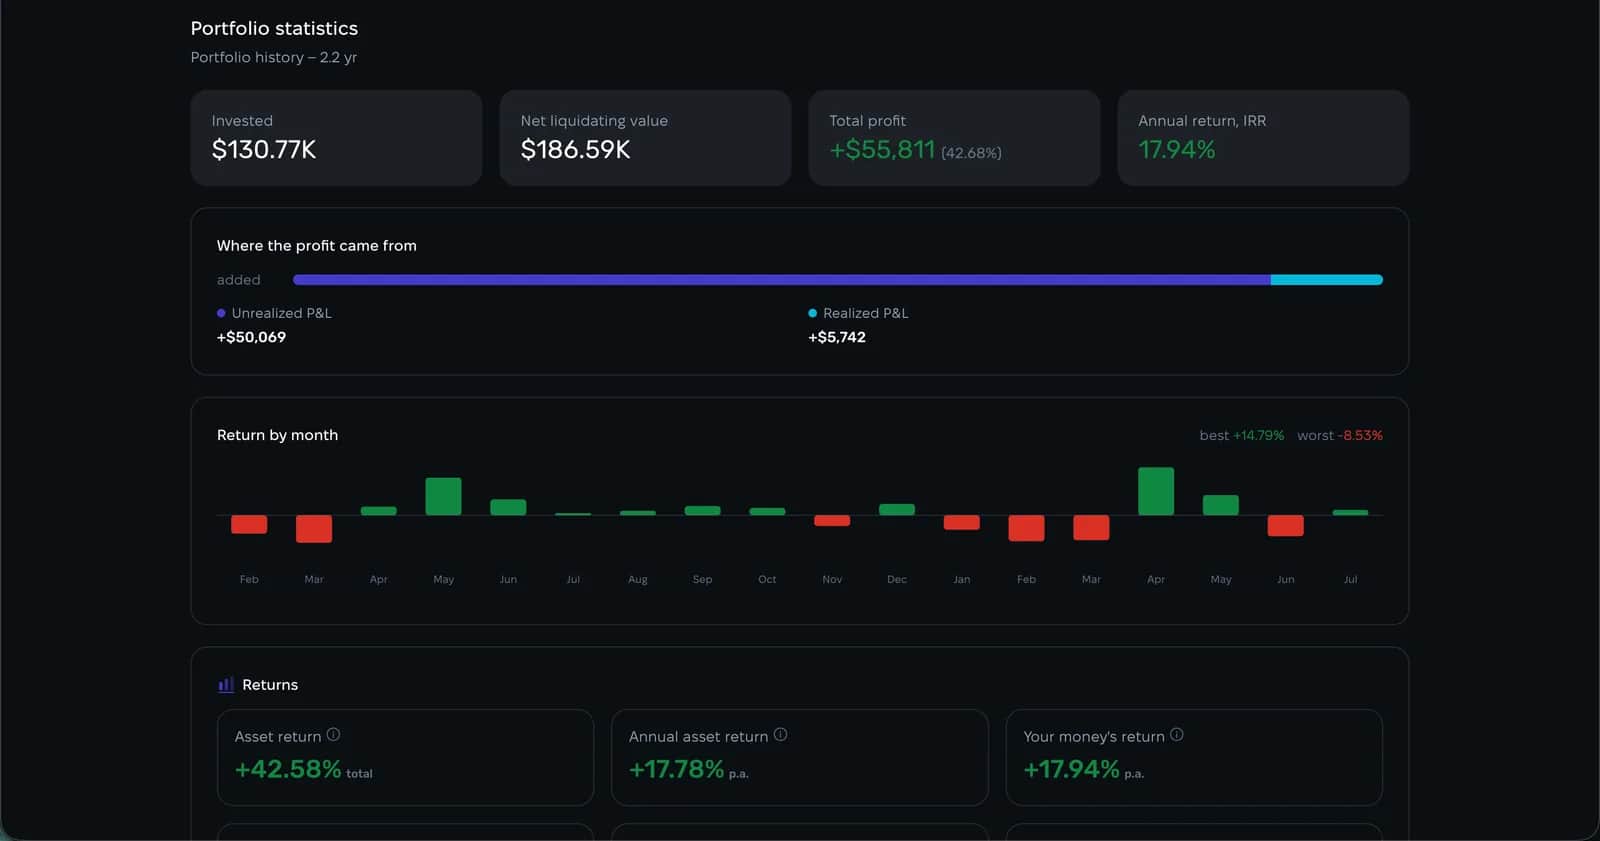
Task: Select the Invested $130.77K card
Action: coord(336,138)
